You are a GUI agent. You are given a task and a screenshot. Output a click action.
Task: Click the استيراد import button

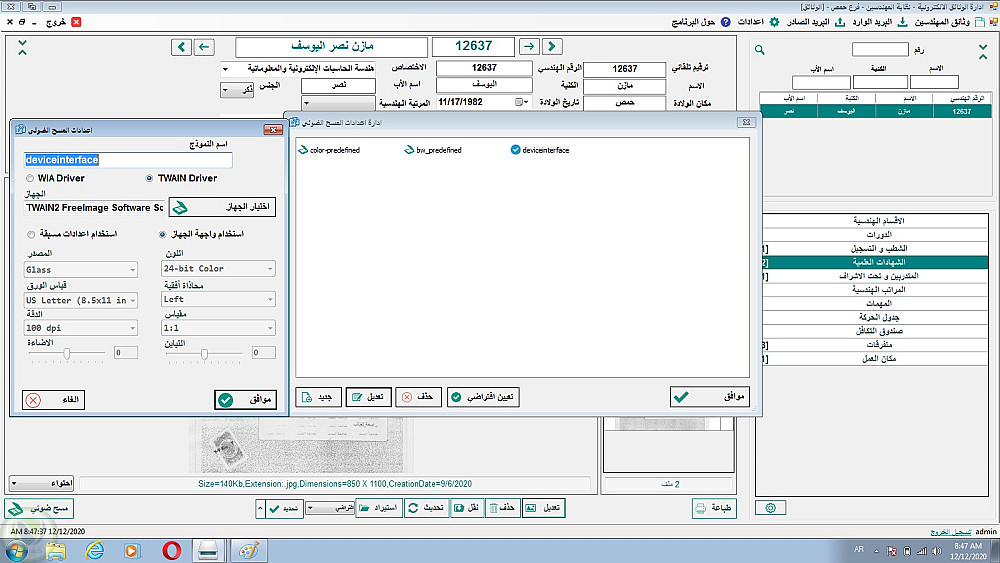click(x=379, y=508)
